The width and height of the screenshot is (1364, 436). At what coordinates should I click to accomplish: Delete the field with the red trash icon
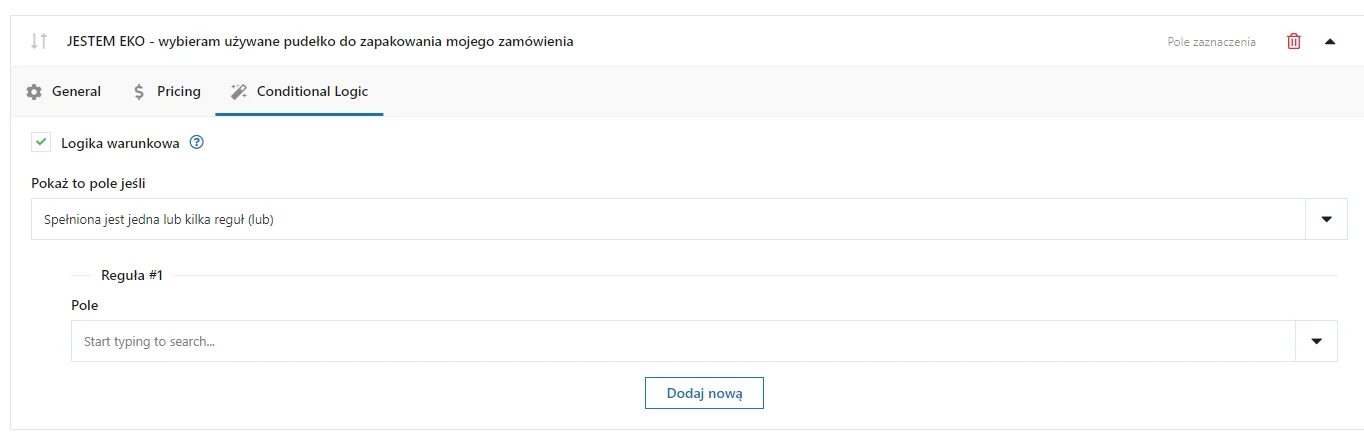pyautogui.click(x=1294, y=42)
